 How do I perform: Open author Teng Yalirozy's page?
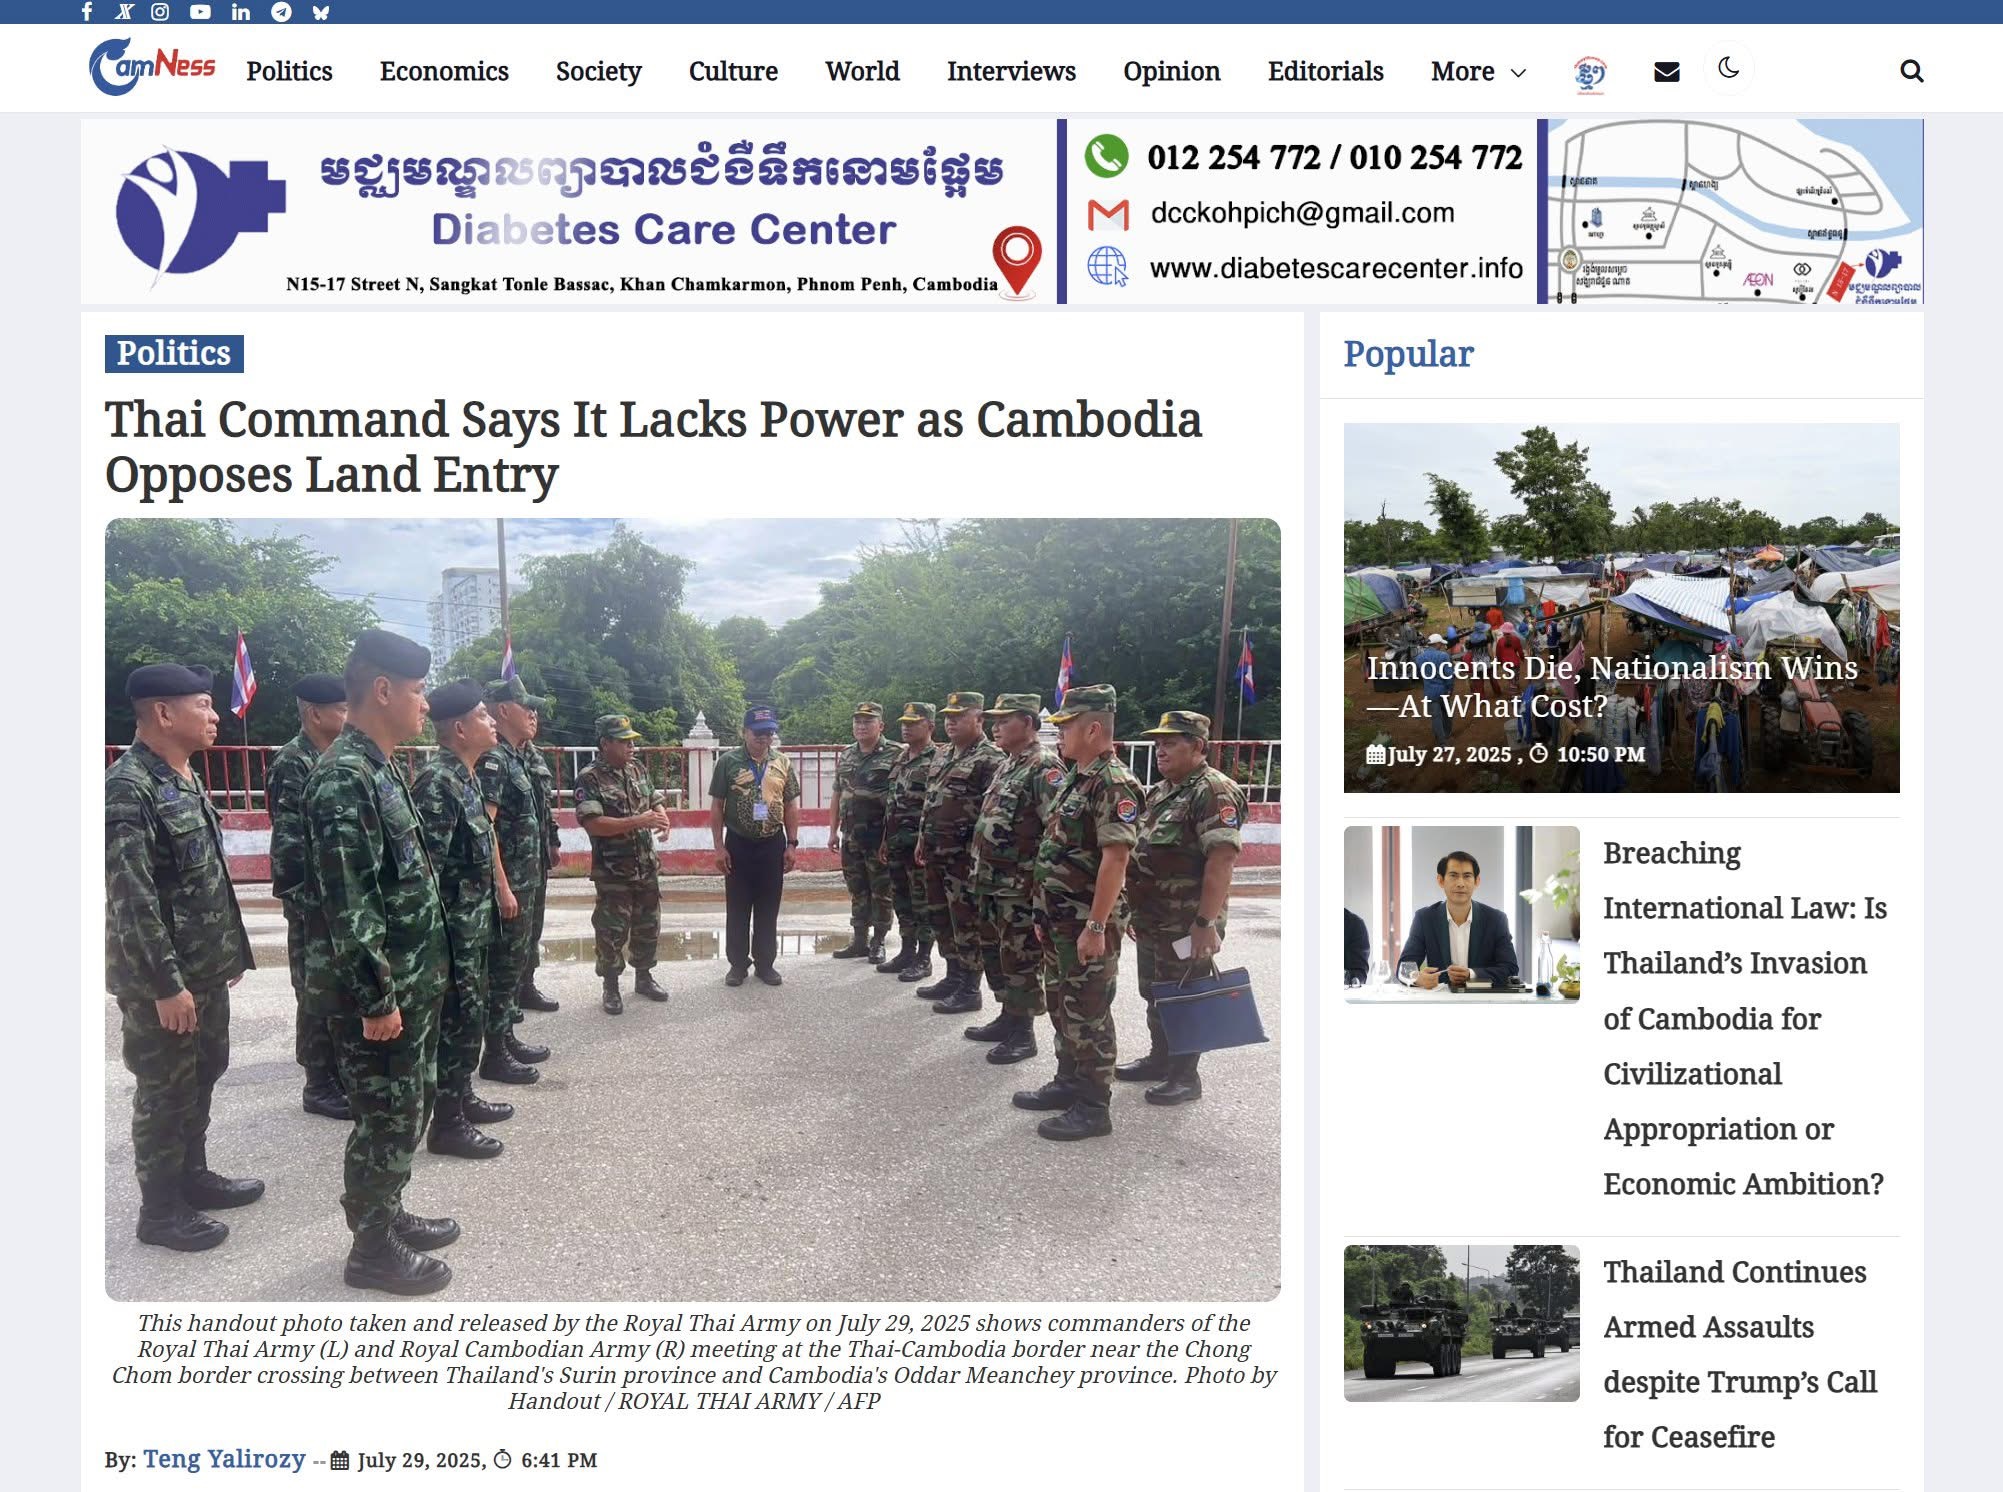point(224,1459)
